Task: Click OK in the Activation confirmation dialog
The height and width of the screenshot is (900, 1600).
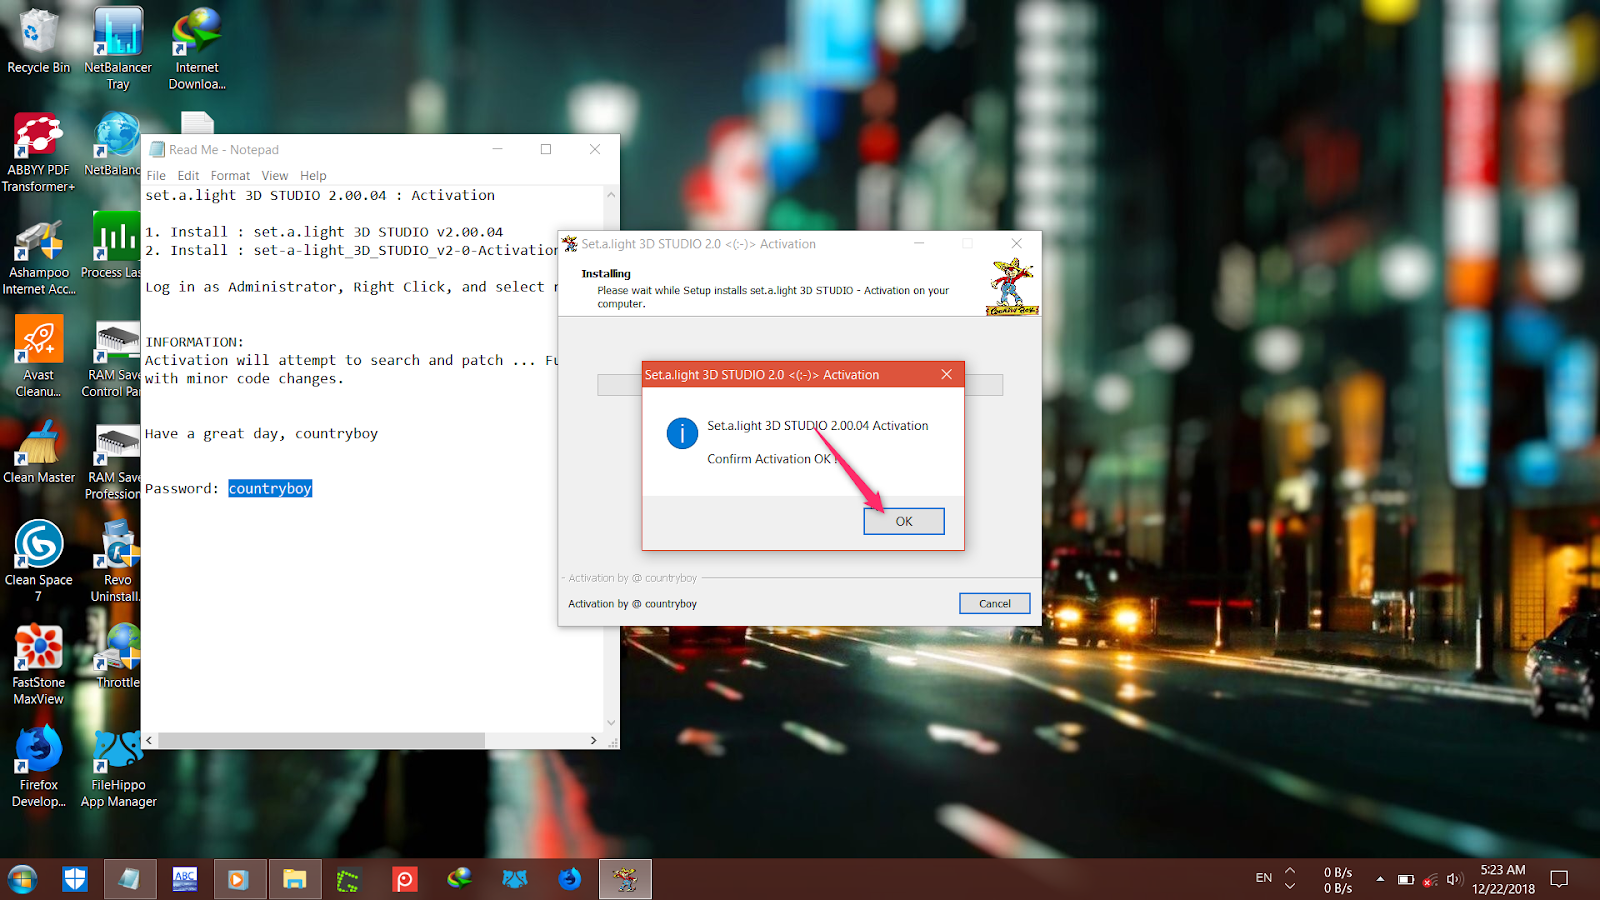Action: [x=904, y=521]
